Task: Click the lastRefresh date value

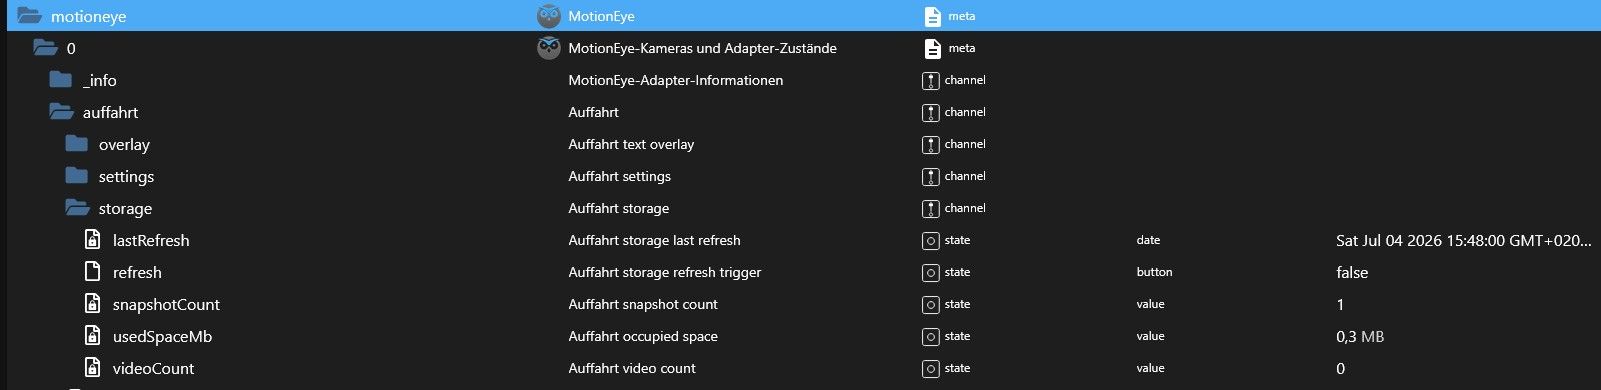Action: click(1463, 240)
